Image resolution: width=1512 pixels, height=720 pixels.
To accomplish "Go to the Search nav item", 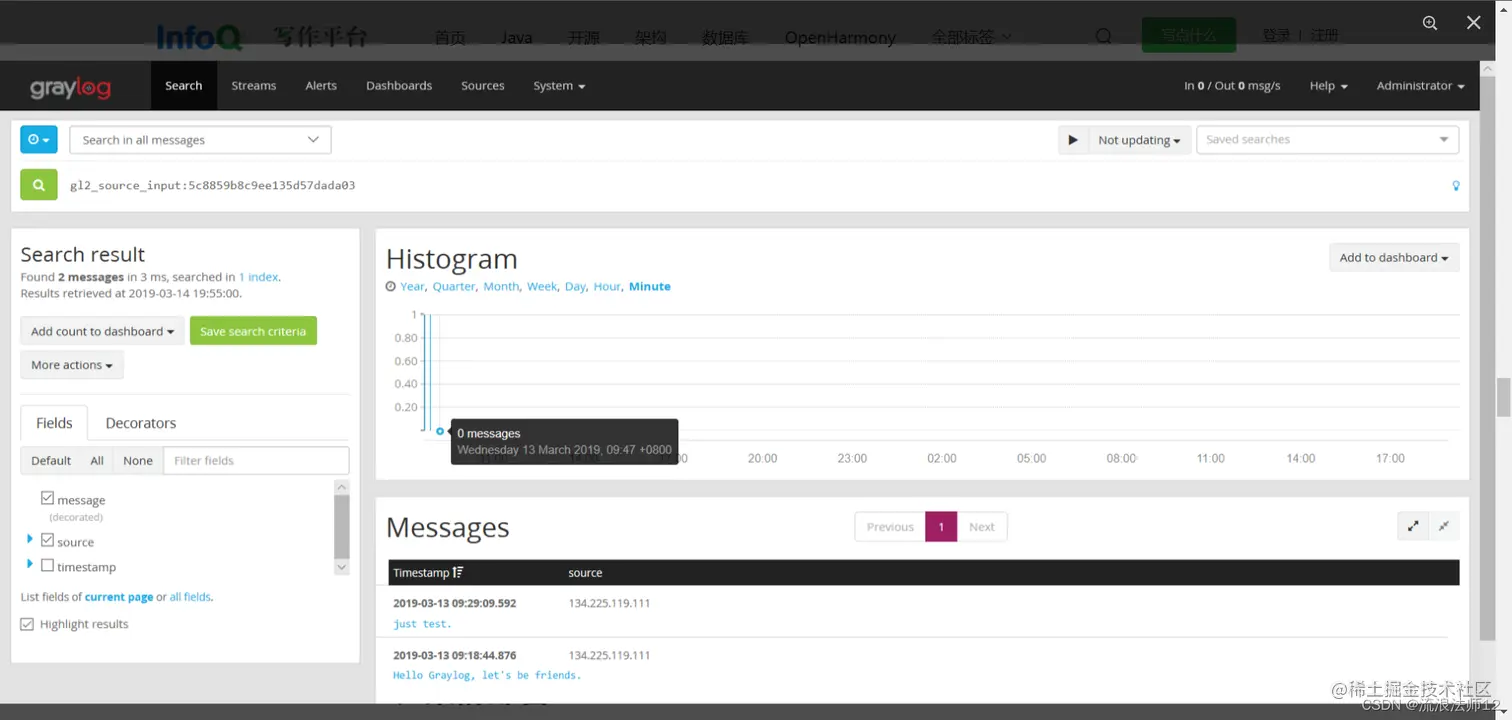I will point(184,86).
